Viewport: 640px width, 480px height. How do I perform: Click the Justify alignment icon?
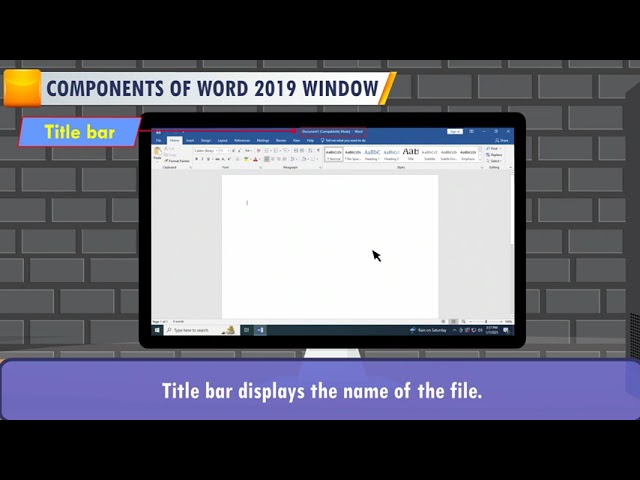tap(284, 159)
